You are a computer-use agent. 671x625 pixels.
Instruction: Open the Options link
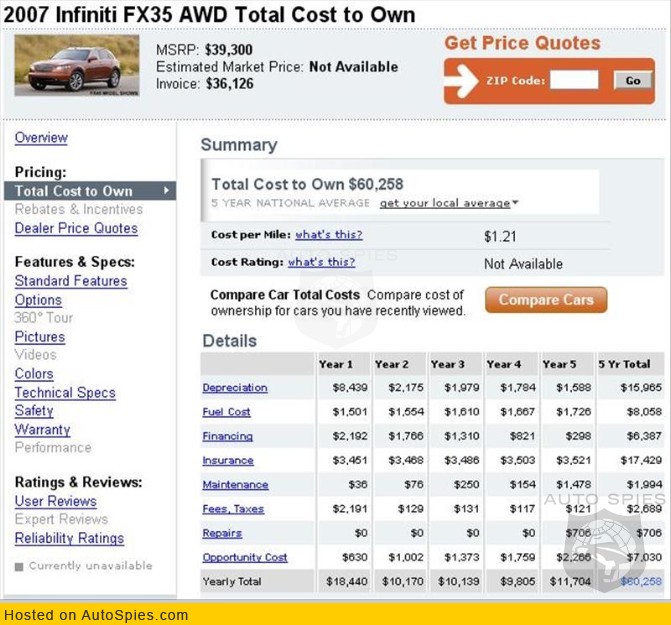click(x=38, y=300)
